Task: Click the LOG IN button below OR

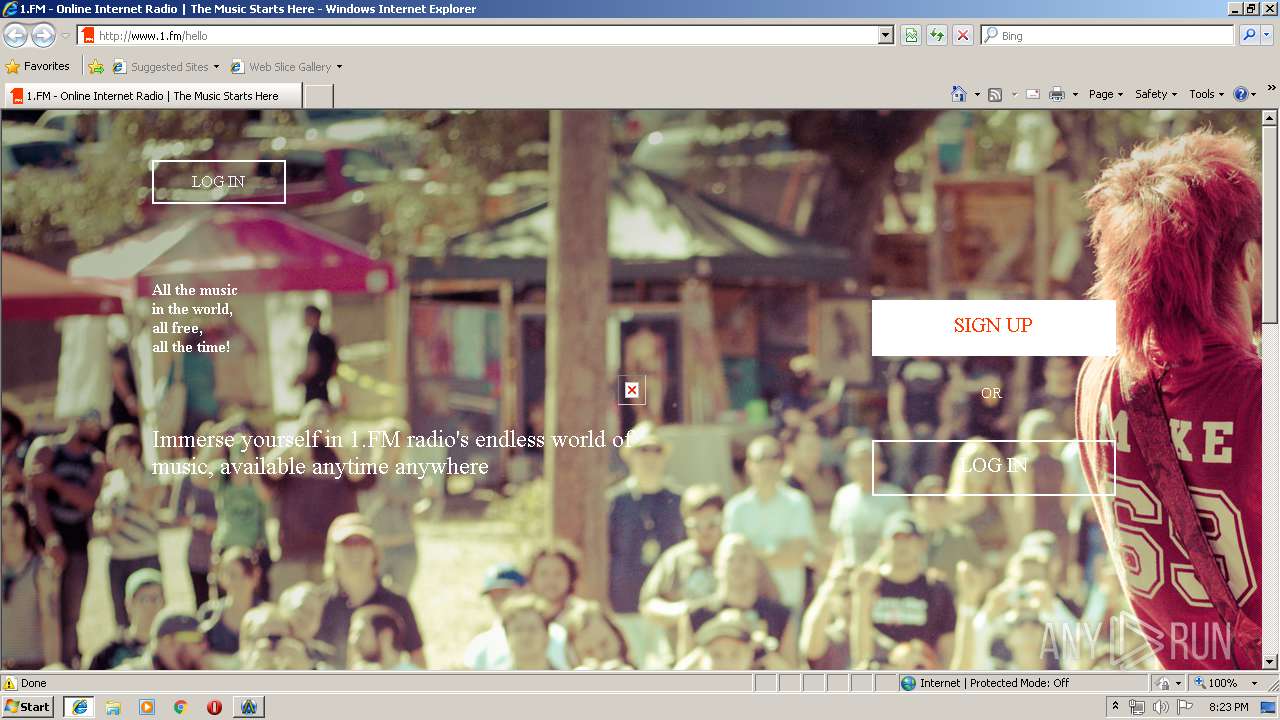Action: tap(993, 467)
